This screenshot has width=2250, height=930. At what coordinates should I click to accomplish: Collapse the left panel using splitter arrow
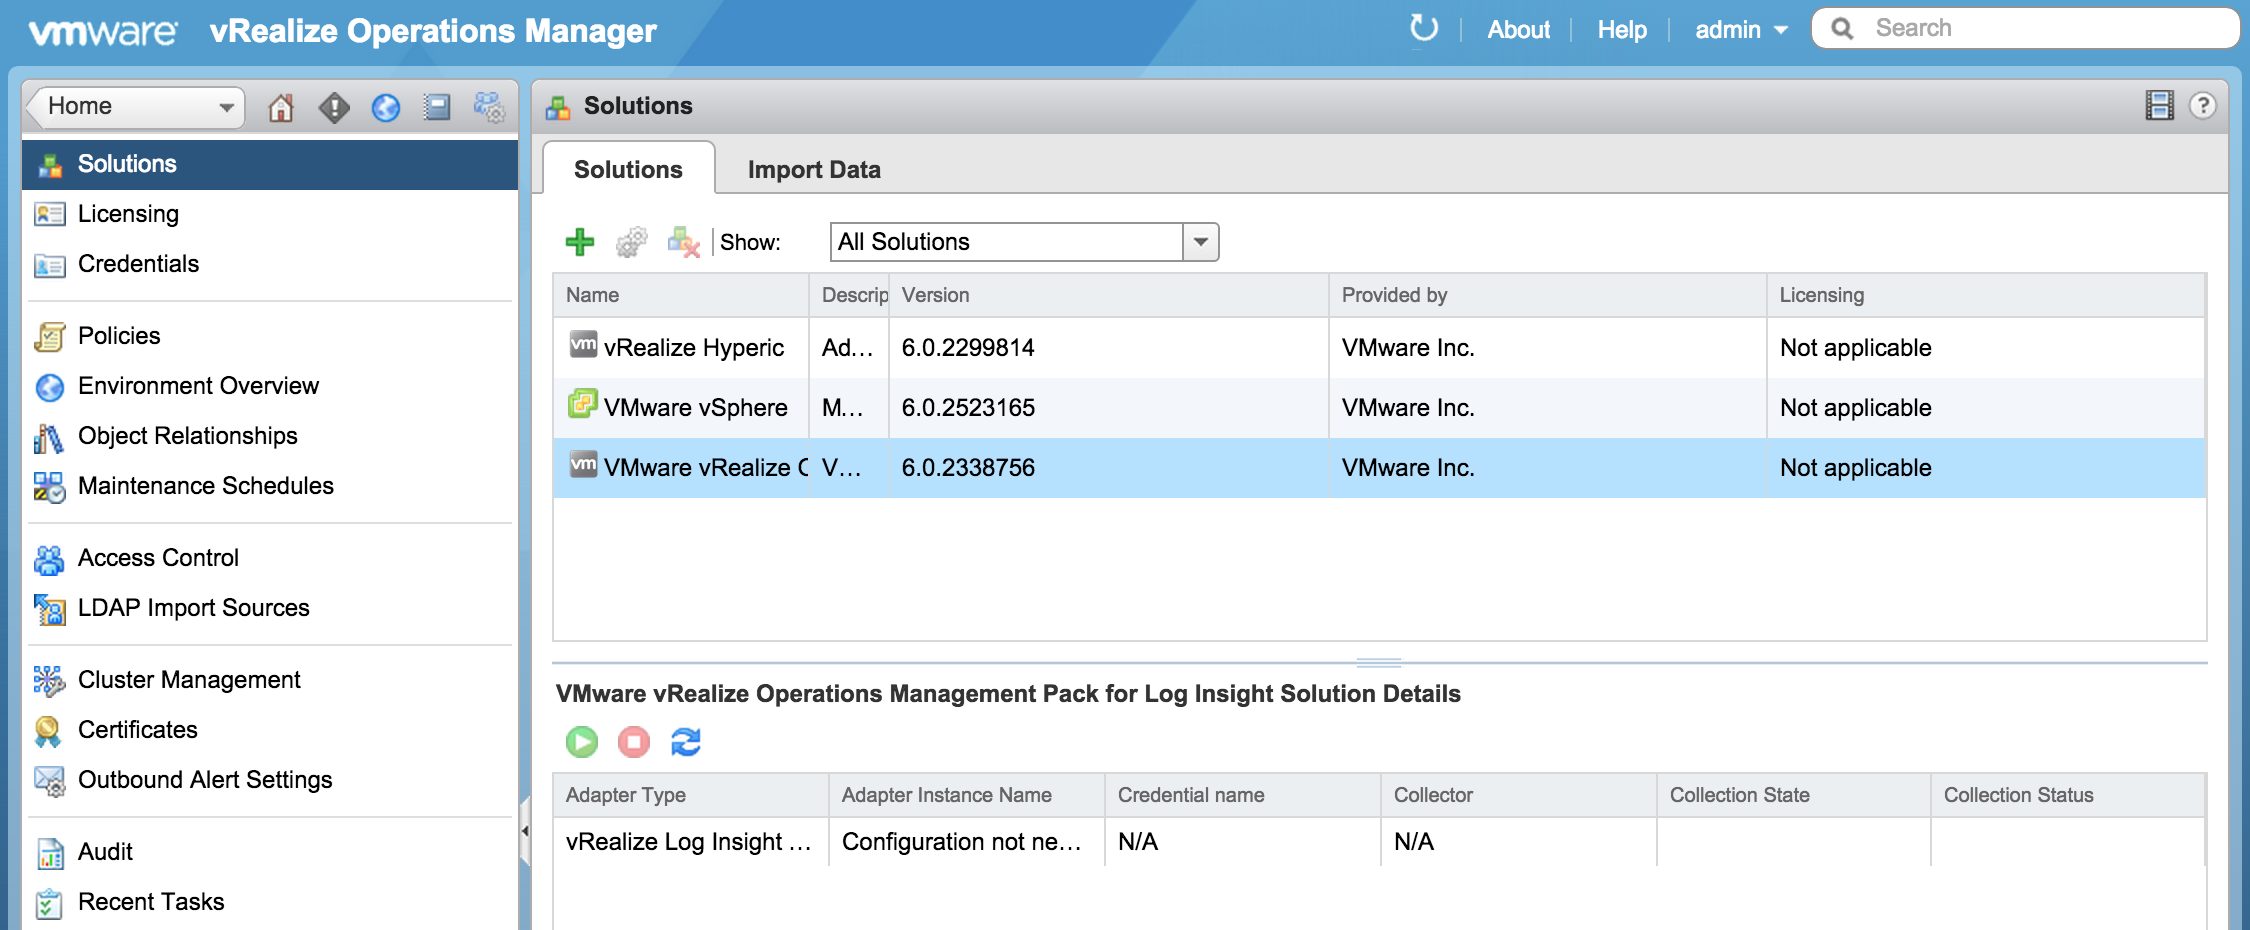point(525,830)
